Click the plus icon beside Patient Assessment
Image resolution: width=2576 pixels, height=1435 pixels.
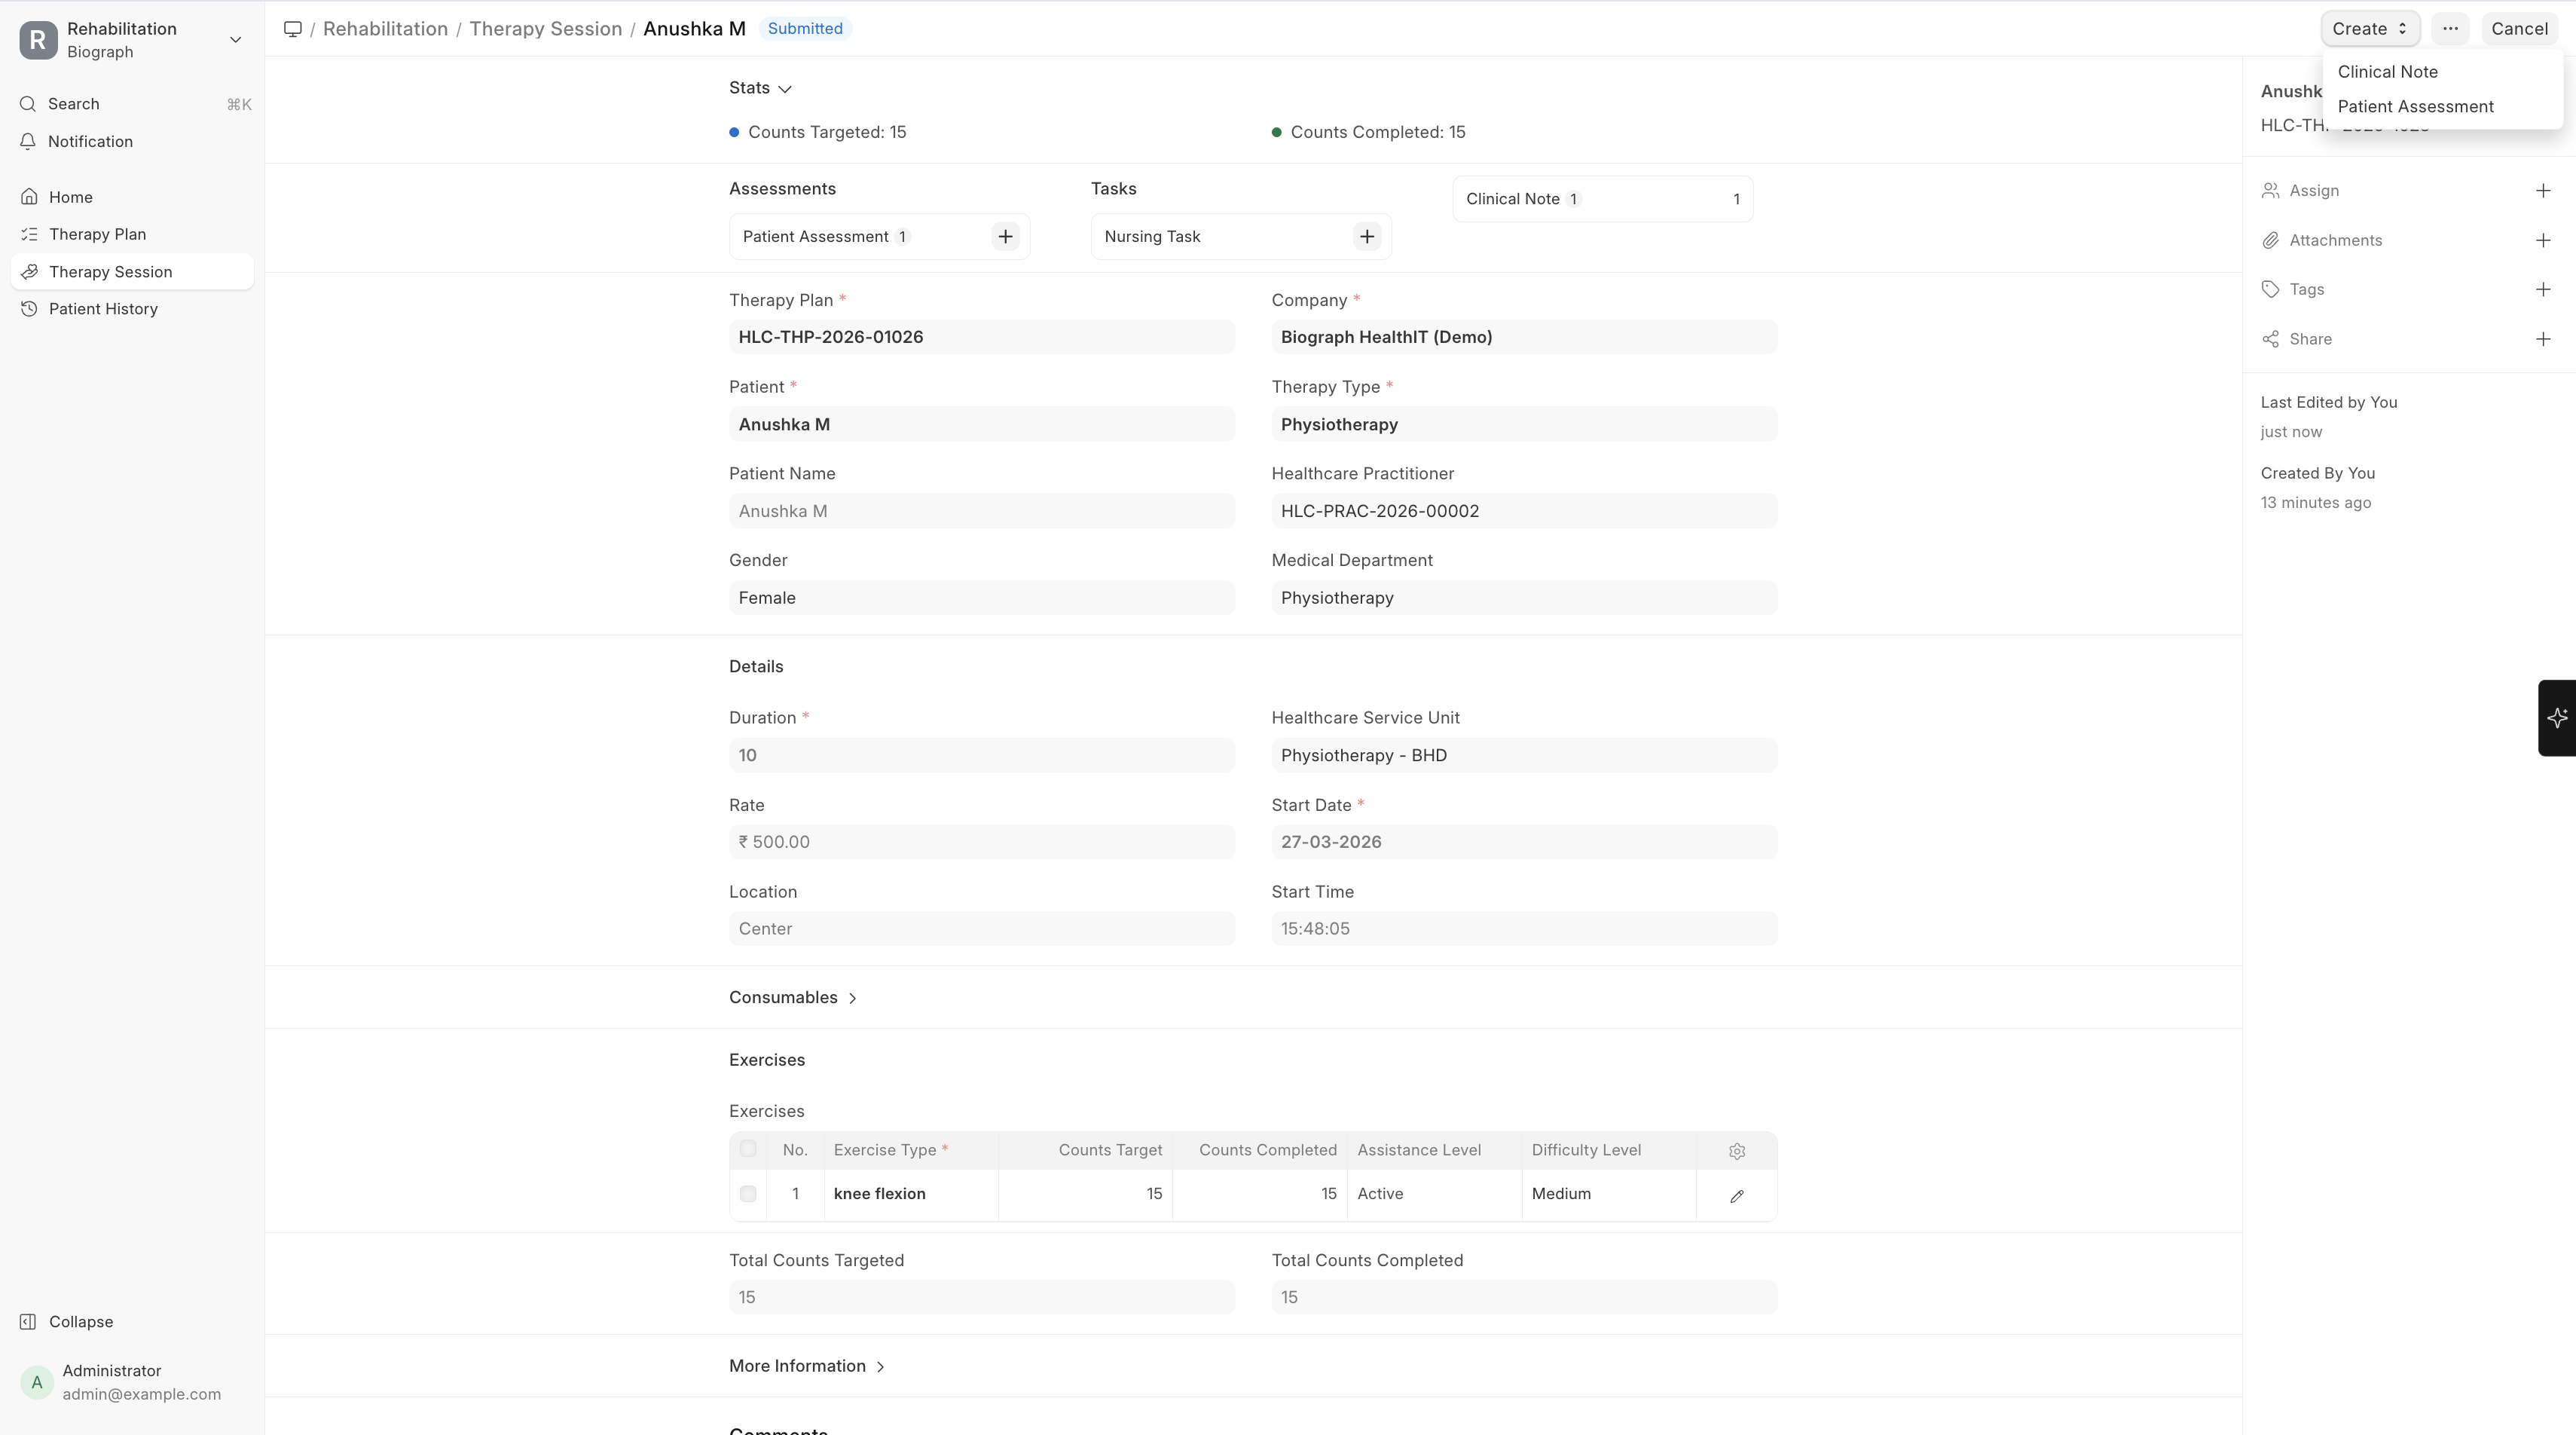tap(1005, 237)
